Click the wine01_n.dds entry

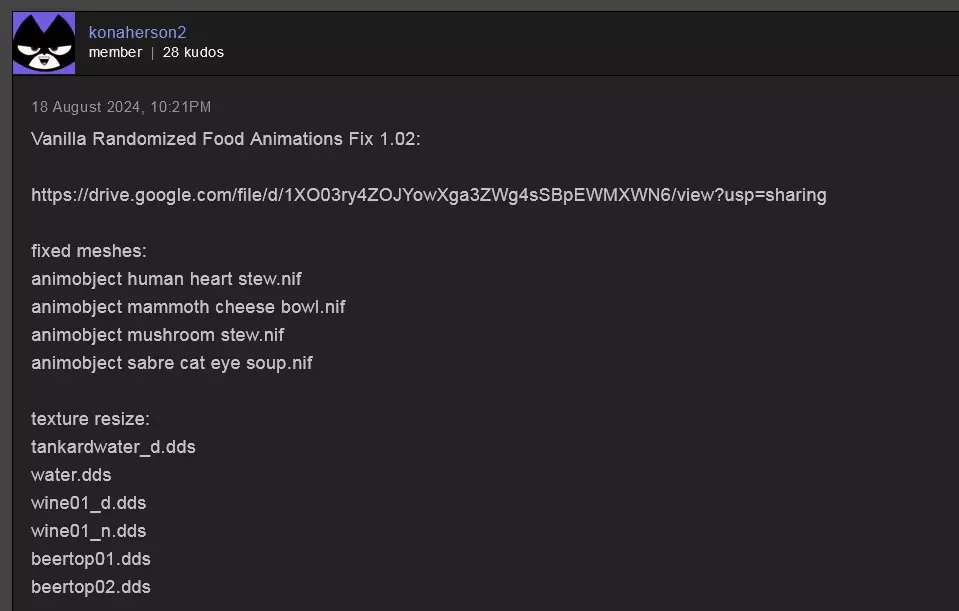(89, 531)
